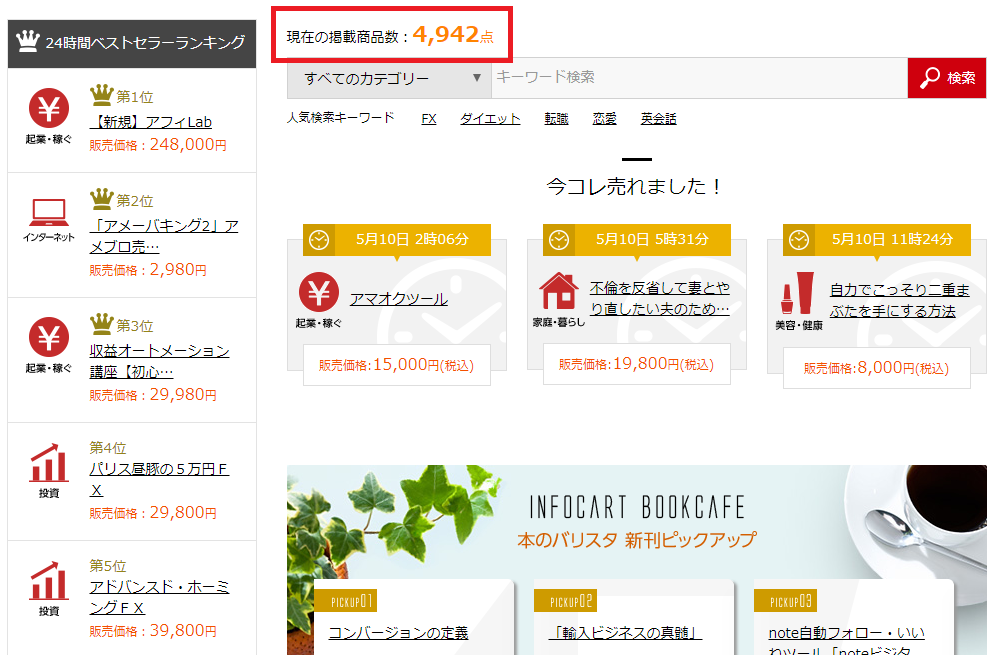Open アドバンスド・ホーミングＦＸ link
998x655 pixels.
coord(160,597)
